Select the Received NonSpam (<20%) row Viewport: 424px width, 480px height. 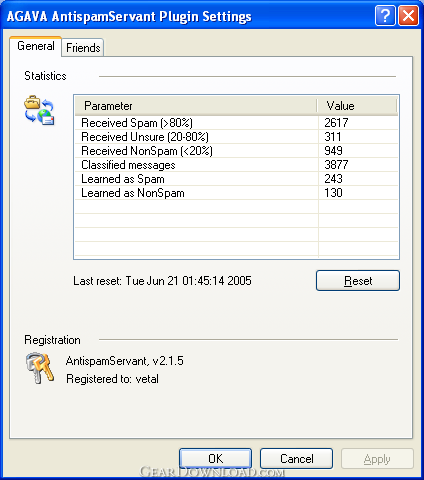(x=236, y=151)
